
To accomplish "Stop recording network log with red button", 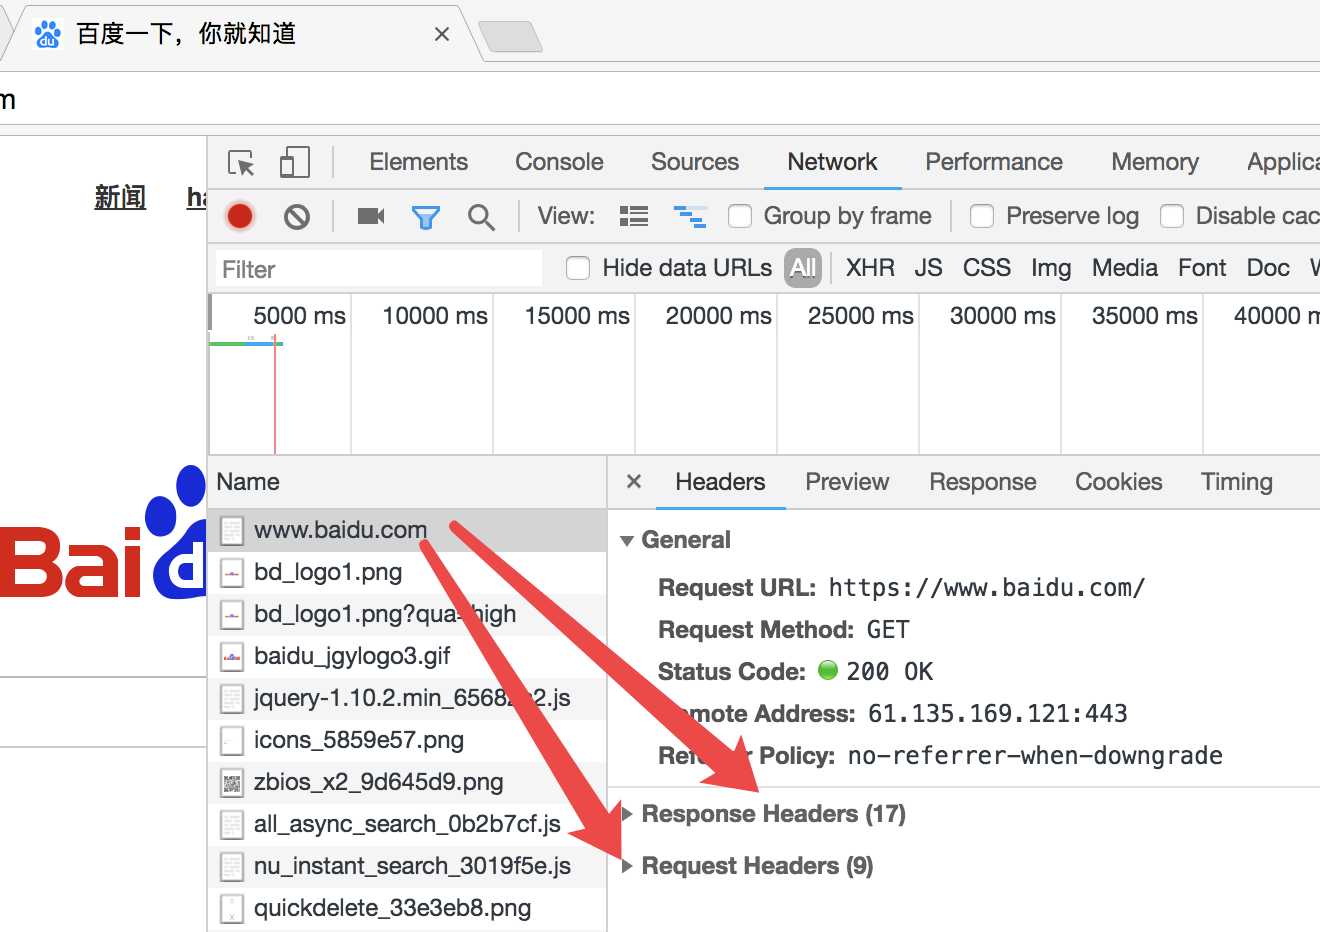I will click(240, 216).
